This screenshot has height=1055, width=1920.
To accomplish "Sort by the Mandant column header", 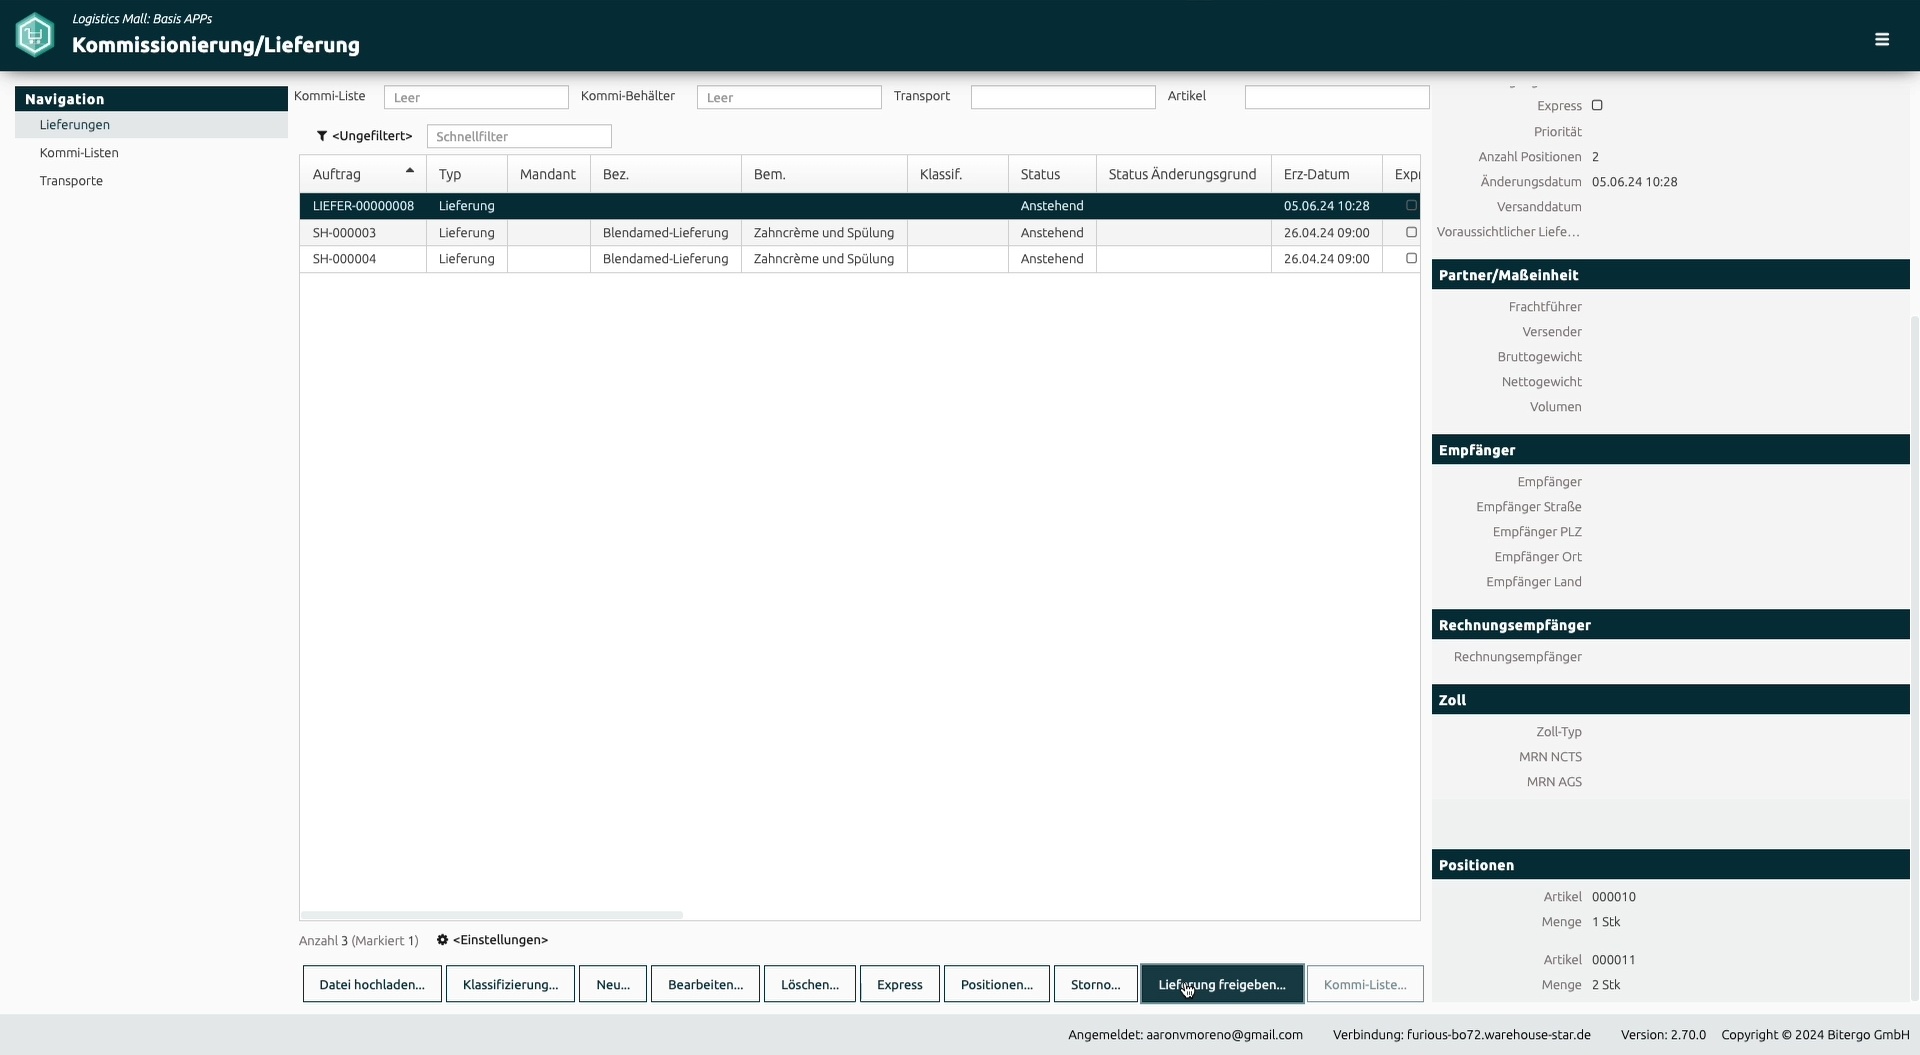I will coord(549,174).
